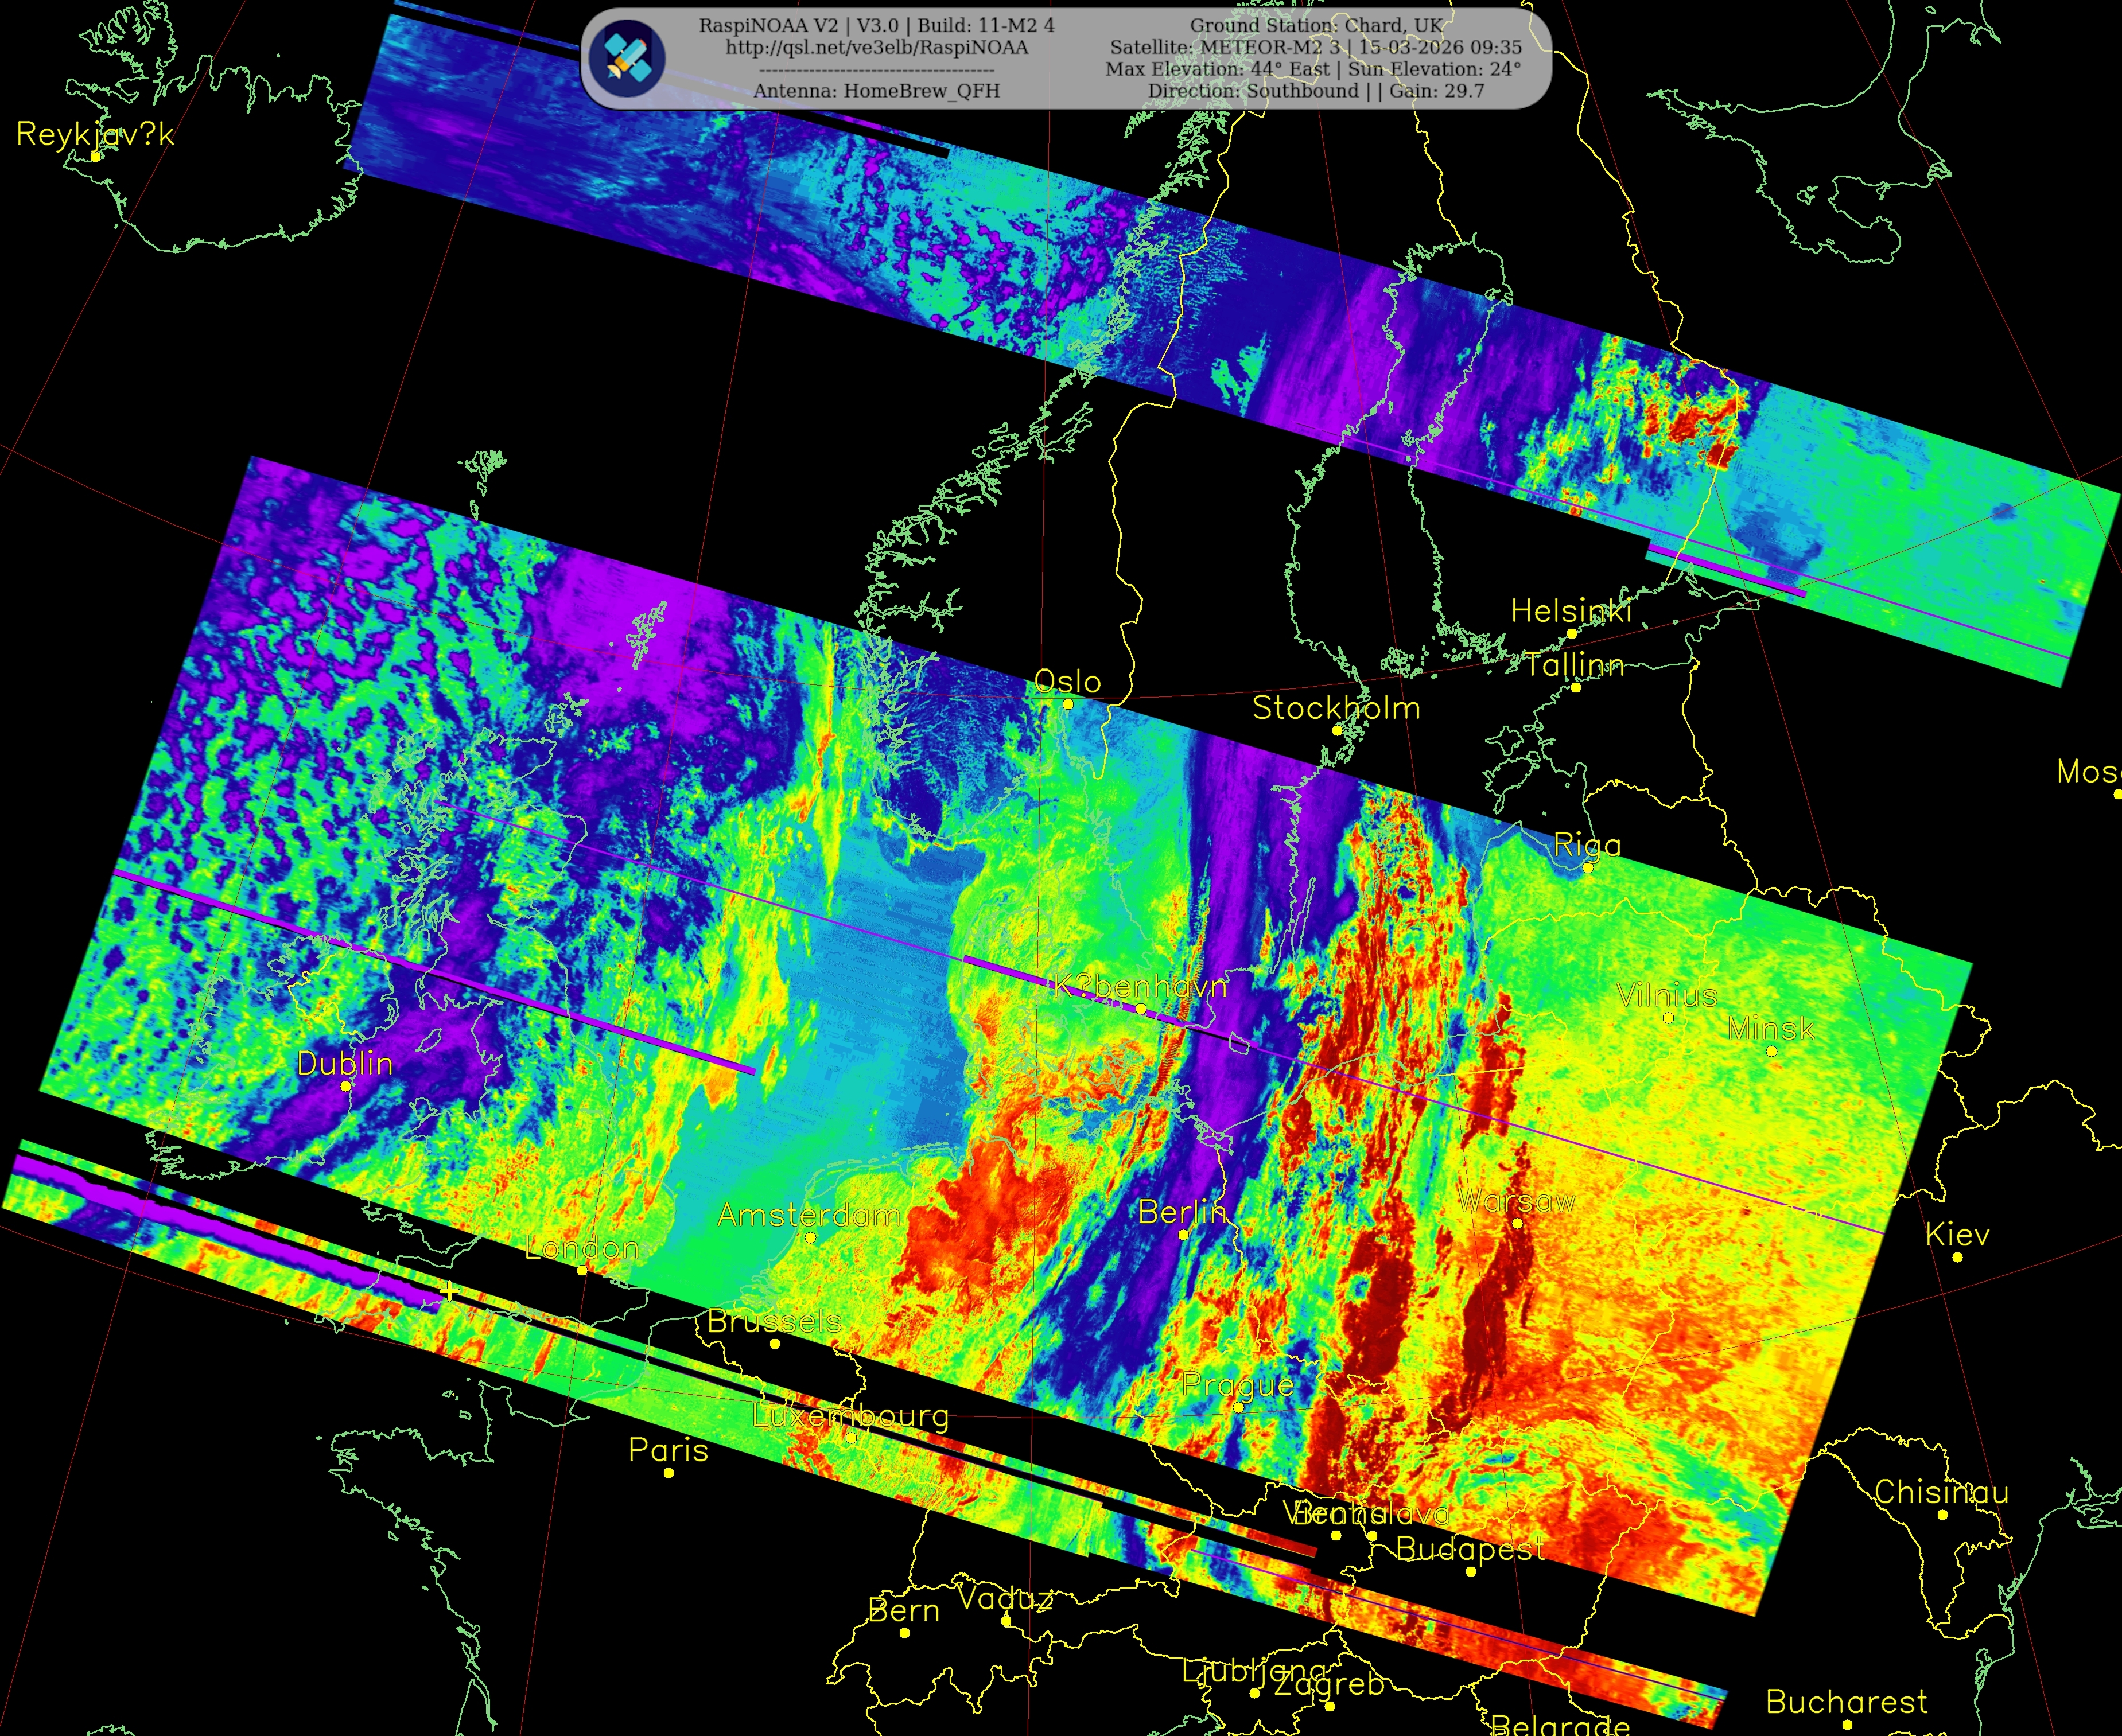Screen dimensions: 2122x1736
Task: Click the Helsinki city label
Action: pyautogui.click(x=1570, y=611)
